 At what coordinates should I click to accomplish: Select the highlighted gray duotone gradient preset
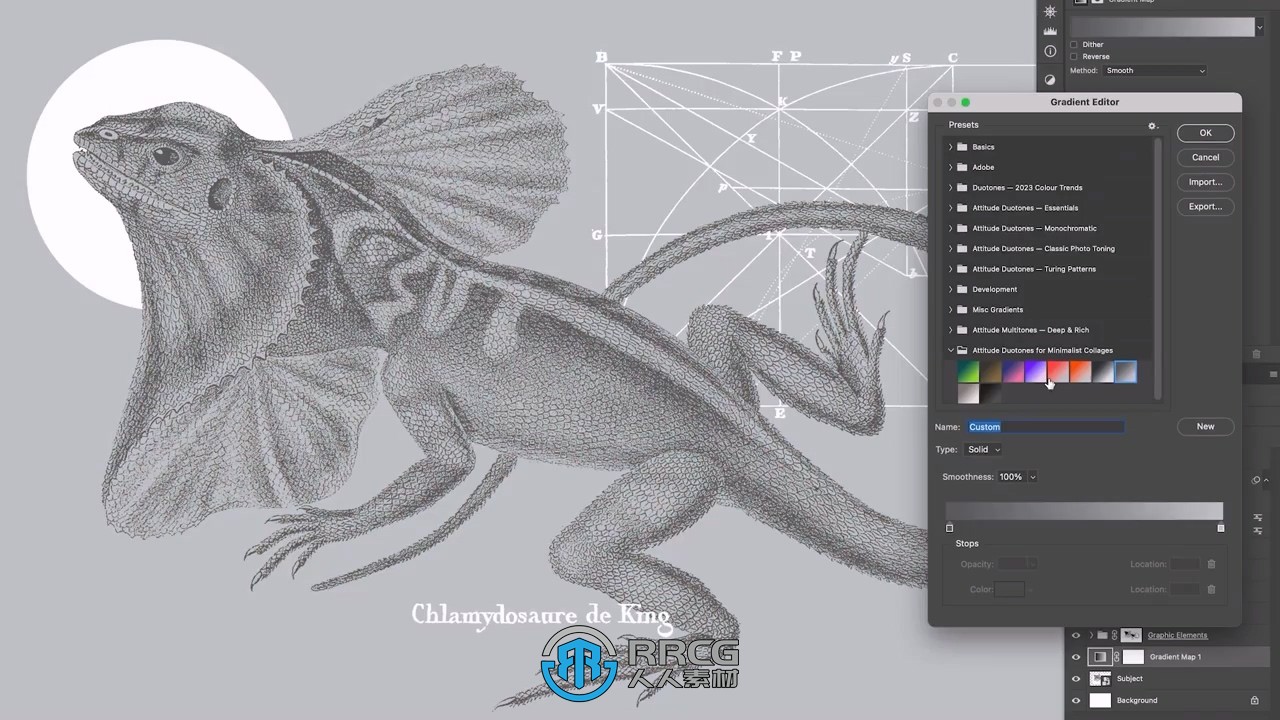pyautogui.click(x=1125, y=372)
